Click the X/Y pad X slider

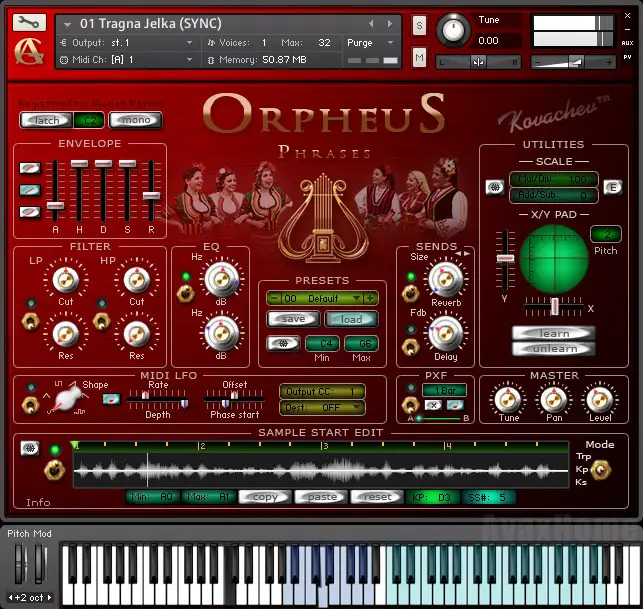(554, 306)
